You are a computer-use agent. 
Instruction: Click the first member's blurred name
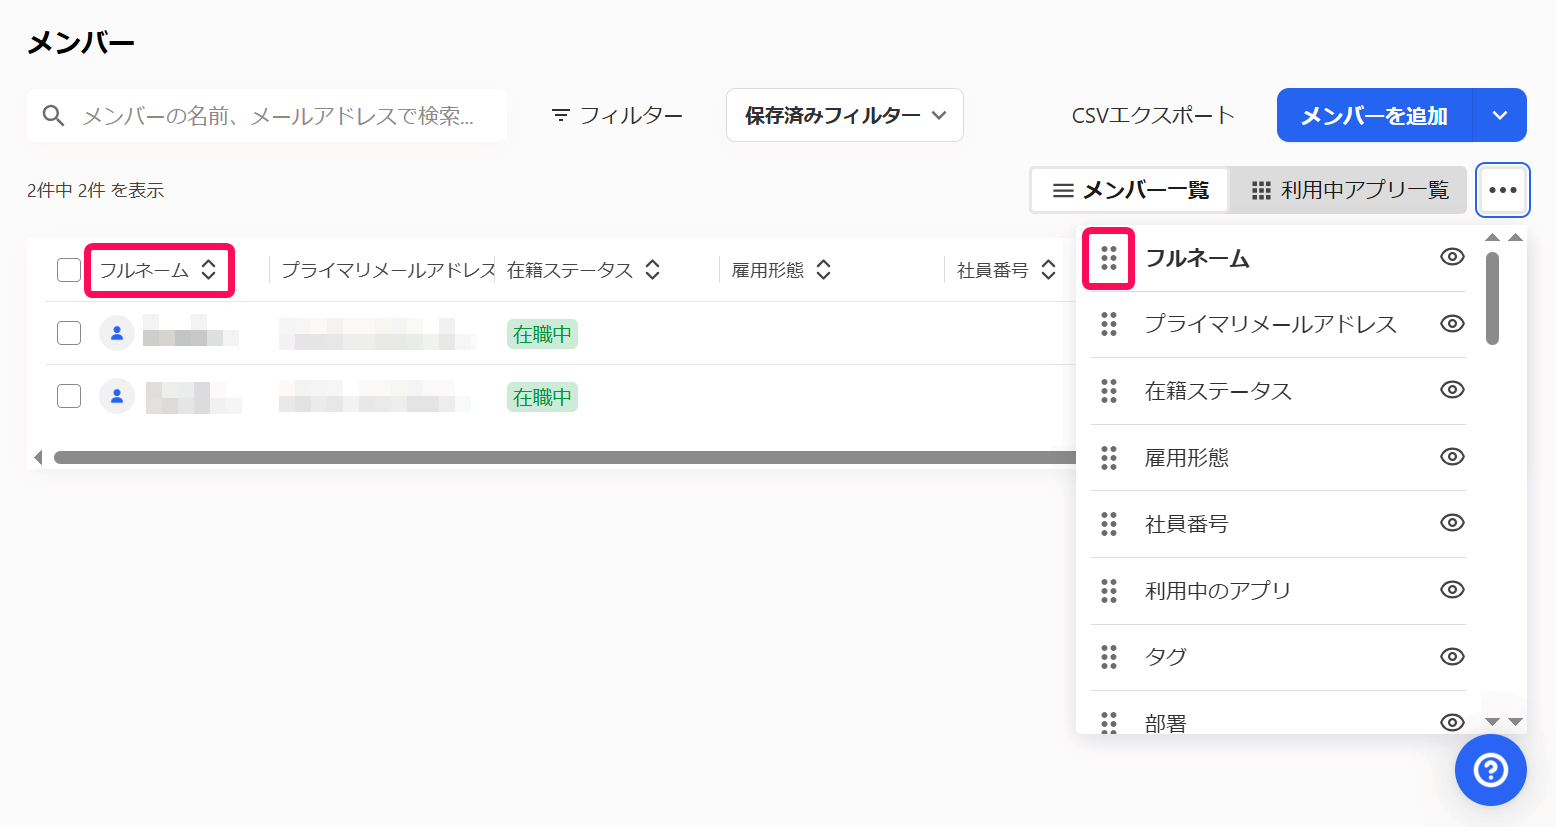click(x=190, y=331)
